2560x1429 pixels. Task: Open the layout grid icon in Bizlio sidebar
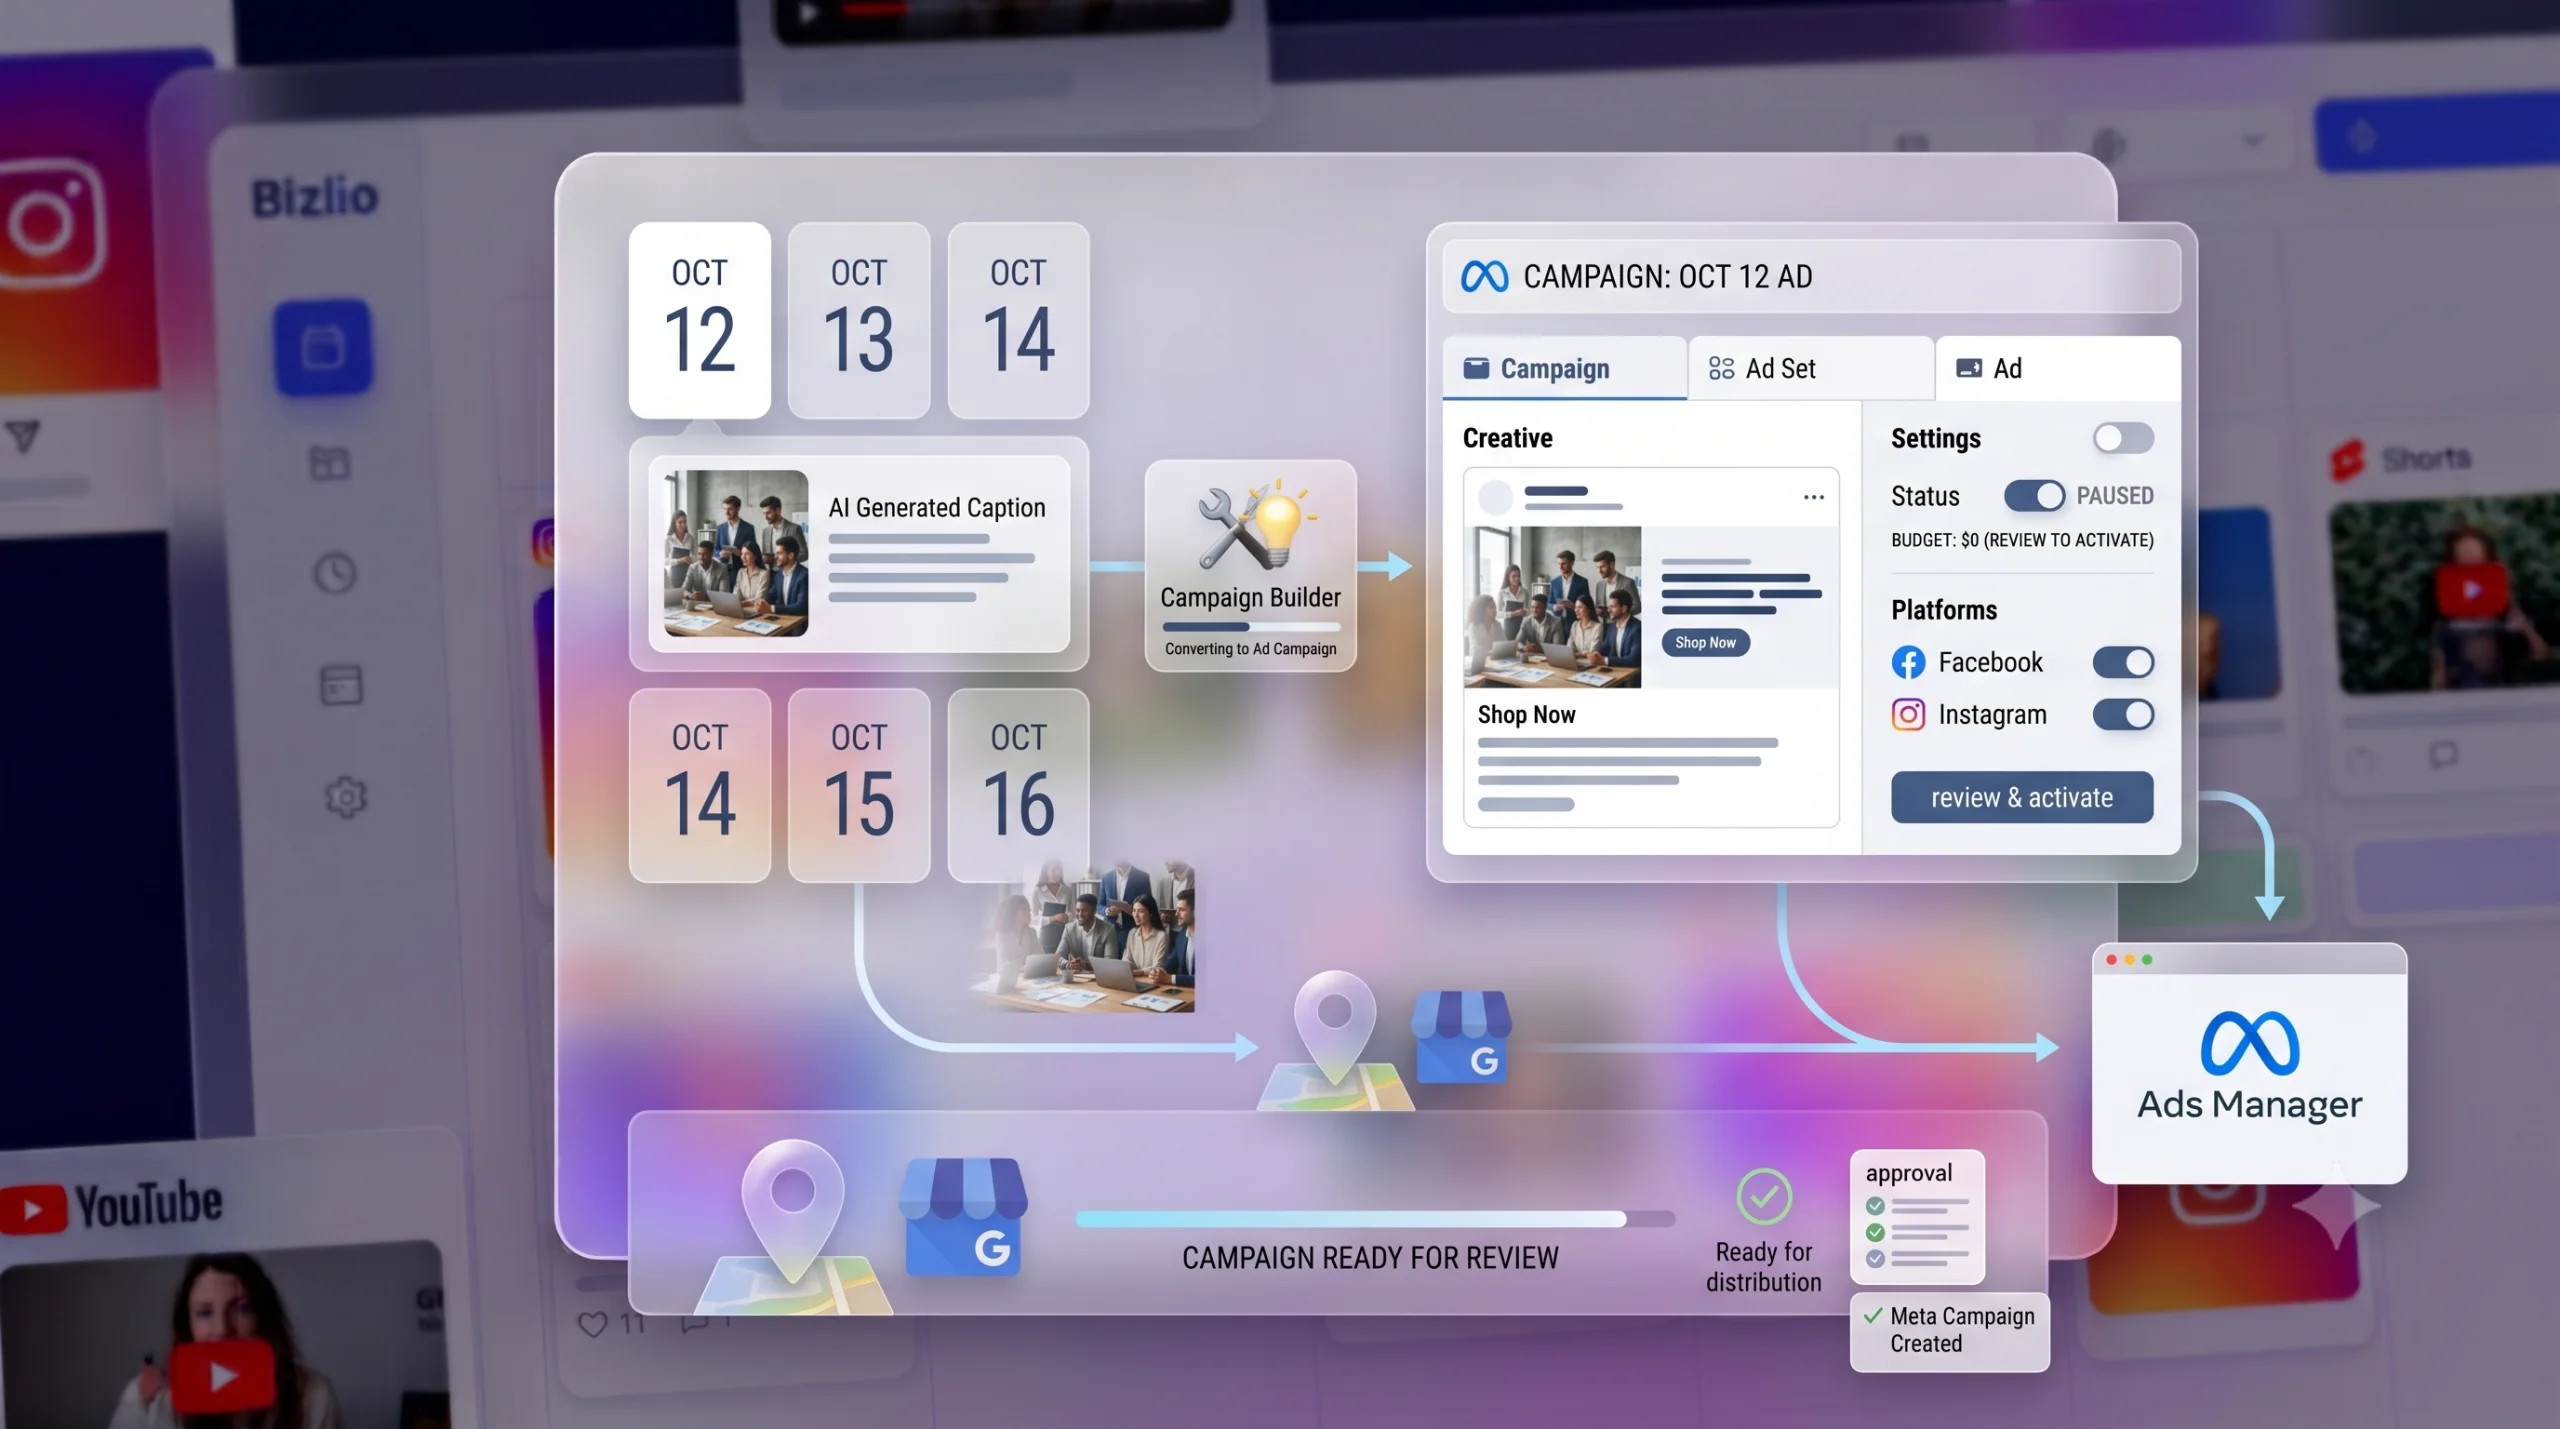(329, 463)
